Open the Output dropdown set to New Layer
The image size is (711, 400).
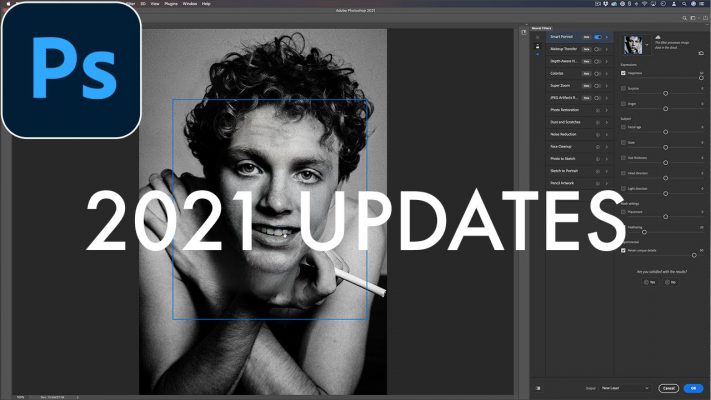pyautogui.click(x=629, y=387)
